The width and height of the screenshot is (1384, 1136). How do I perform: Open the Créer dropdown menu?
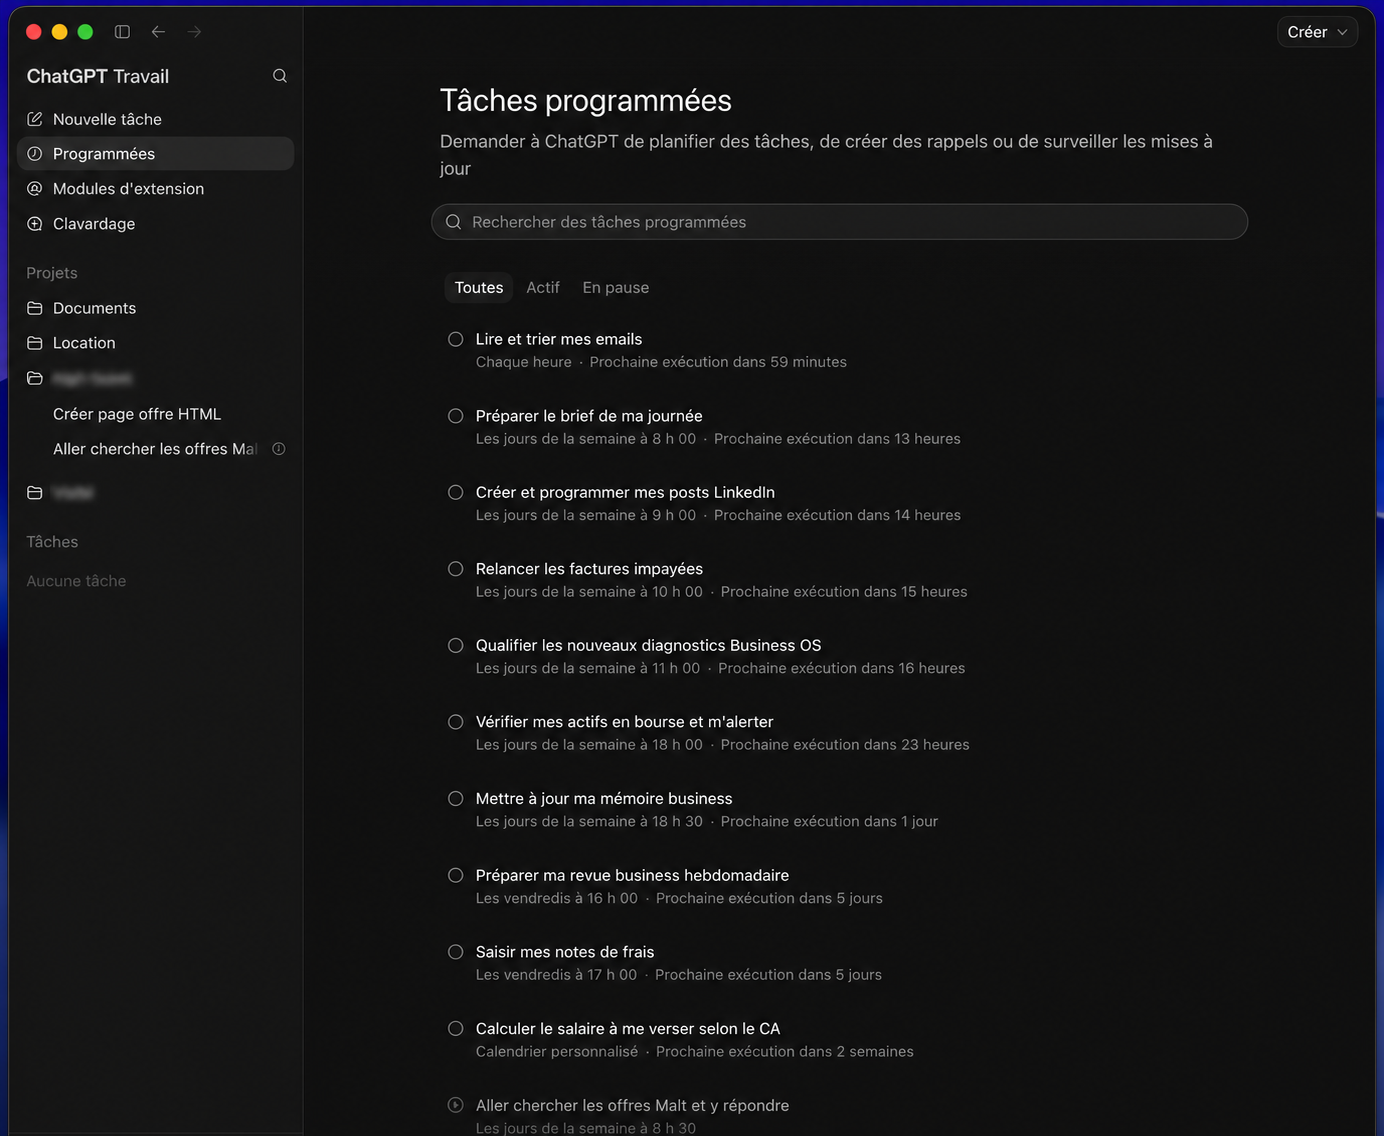[1317, 32]
